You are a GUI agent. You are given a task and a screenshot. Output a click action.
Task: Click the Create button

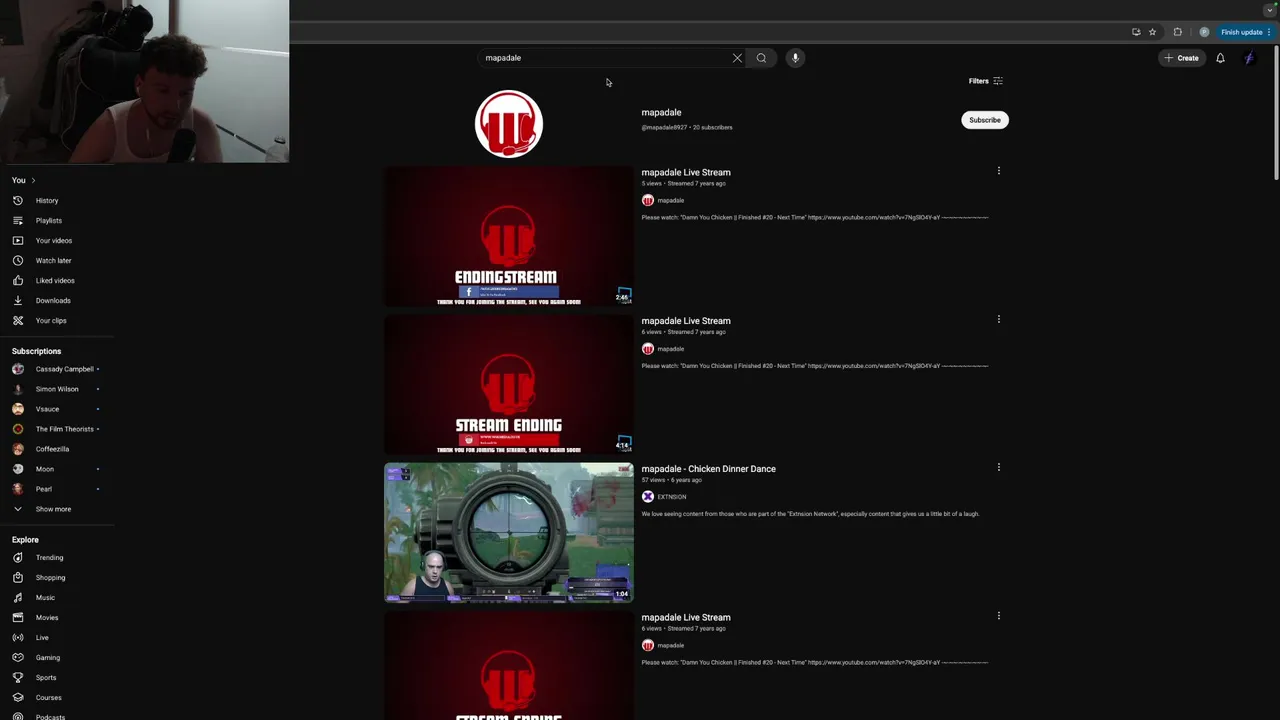1181,58
